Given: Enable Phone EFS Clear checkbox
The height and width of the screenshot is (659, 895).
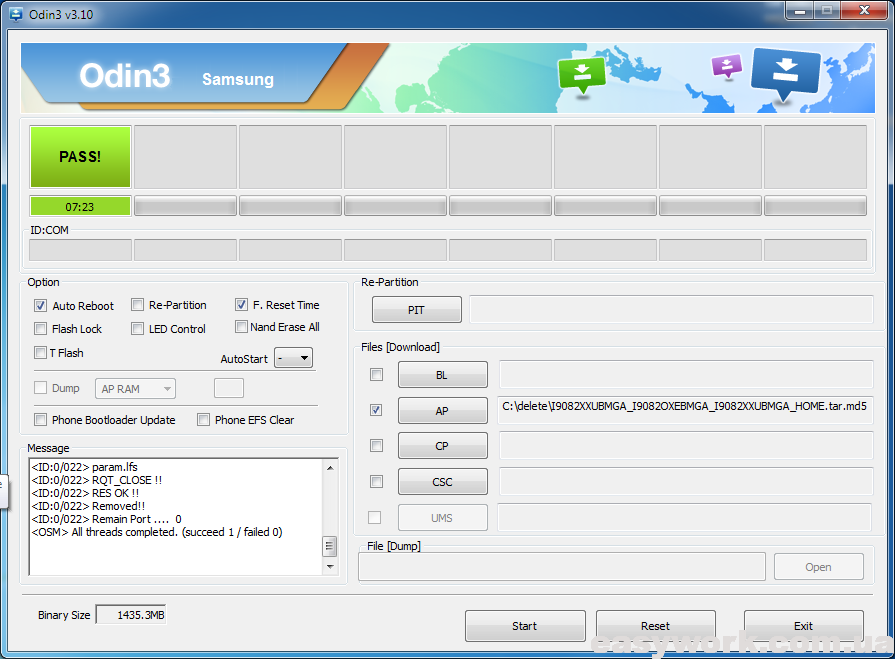Looking at the screenshot, I should 203,420.
